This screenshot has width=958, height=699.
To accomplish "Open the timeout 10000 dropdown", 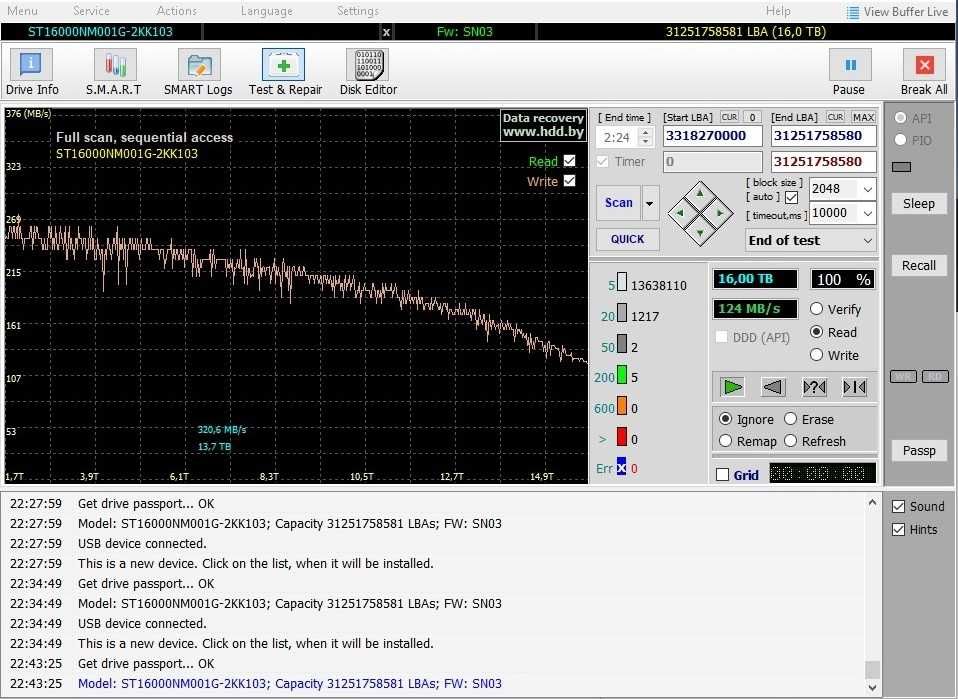I will click(x=868, y=213).
